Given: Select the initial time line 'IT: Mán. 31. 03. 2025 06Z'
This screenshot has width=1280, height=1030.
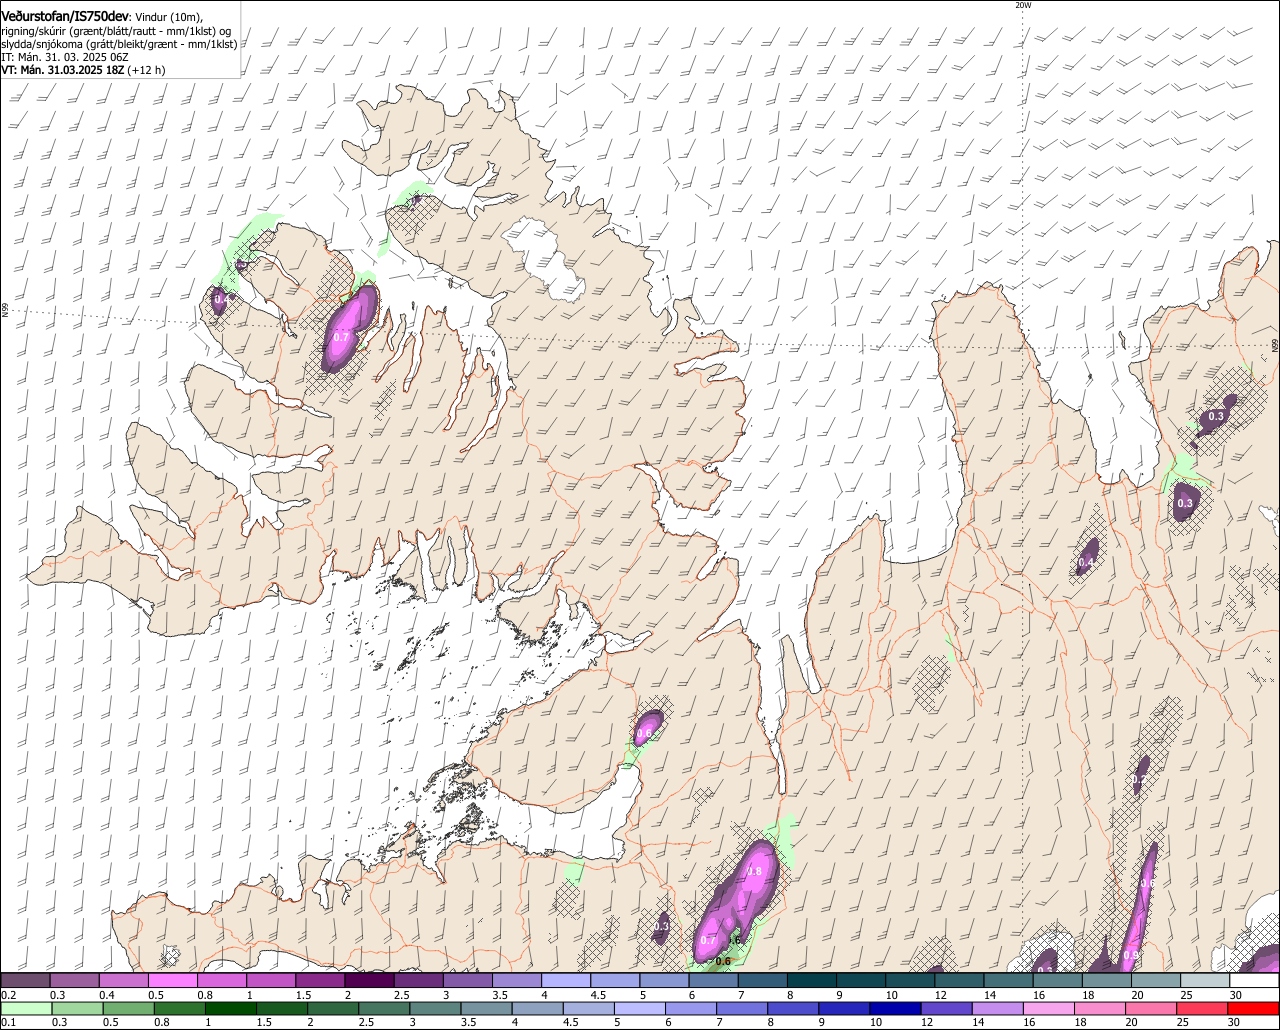Looking at the screenshot, I should click(65, 57).
